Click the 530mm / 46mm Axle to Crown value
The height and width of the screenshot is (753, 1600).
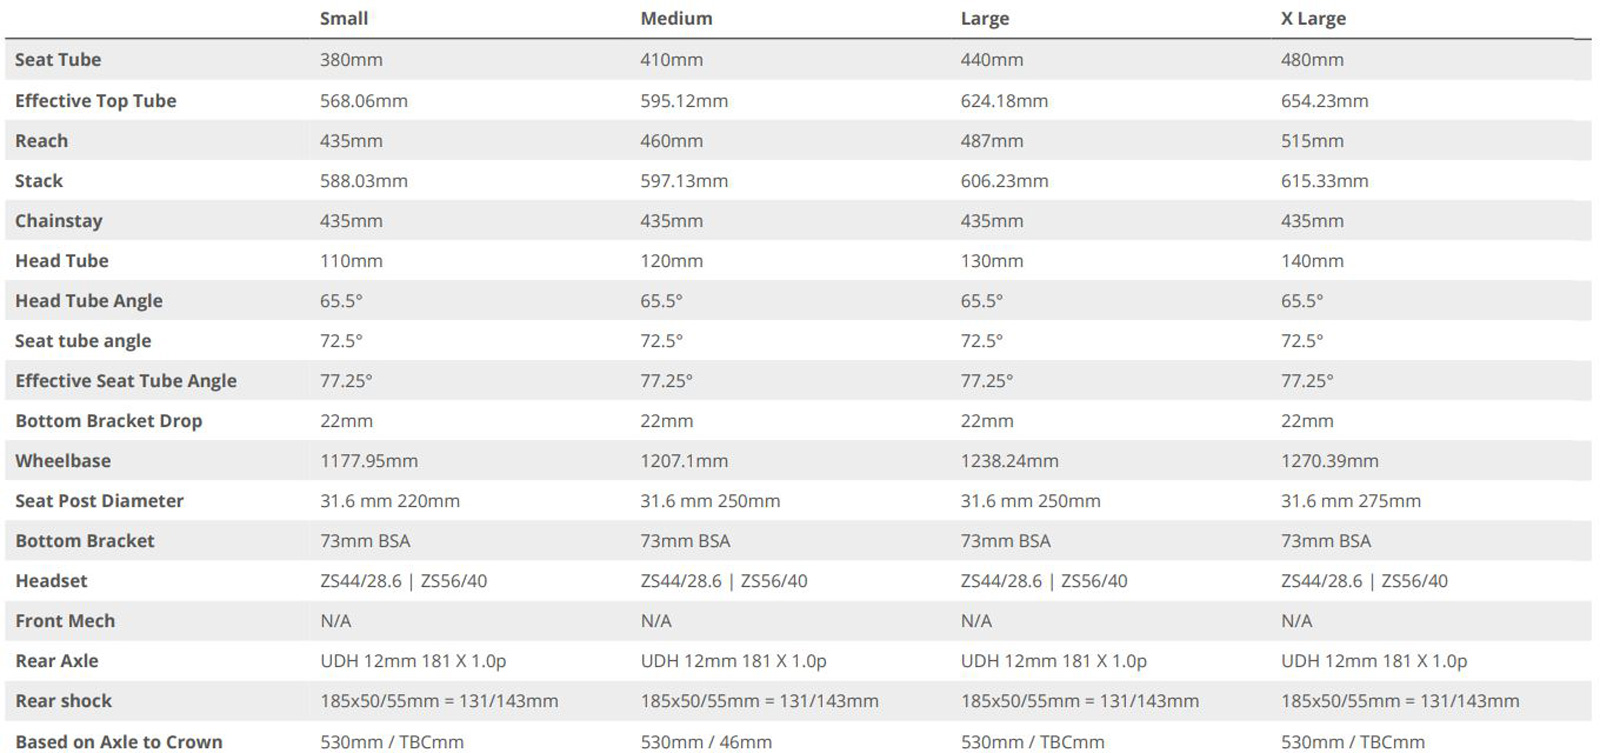point(706,742)
